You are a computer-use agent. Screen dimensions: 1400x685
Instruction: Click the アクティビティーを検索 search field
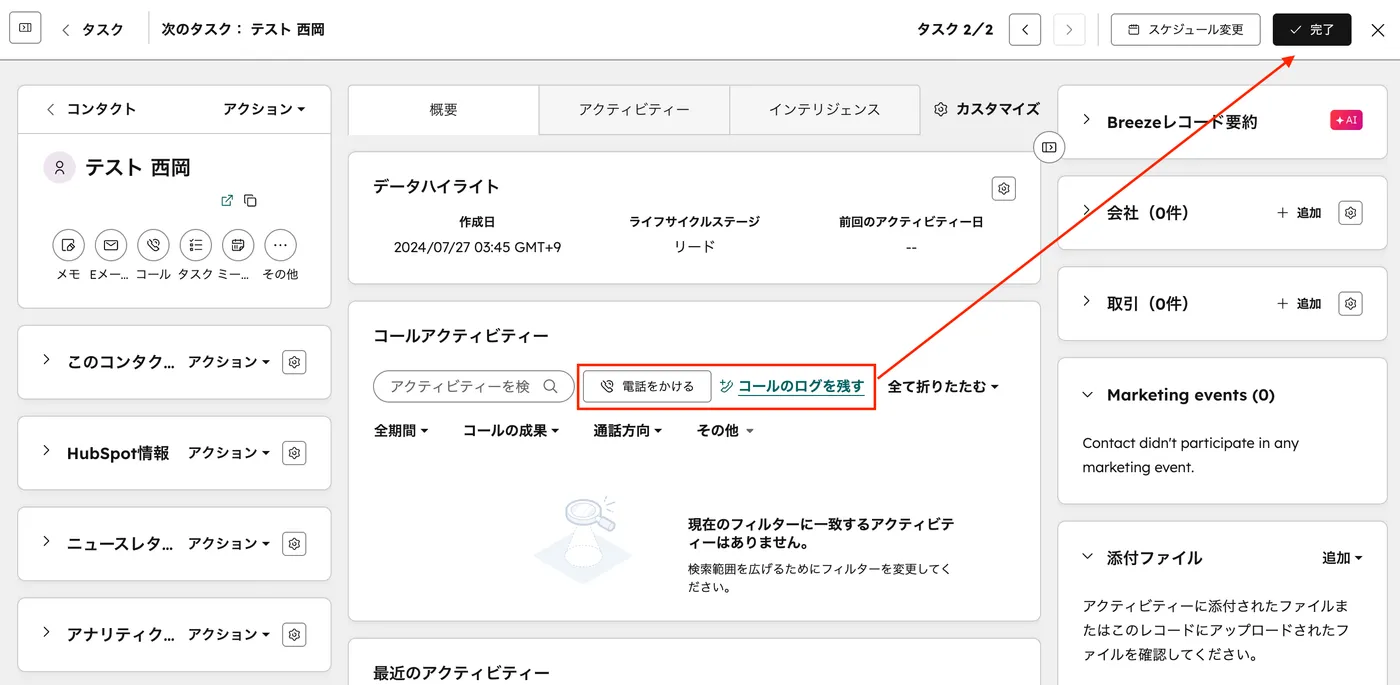point(463,386)
